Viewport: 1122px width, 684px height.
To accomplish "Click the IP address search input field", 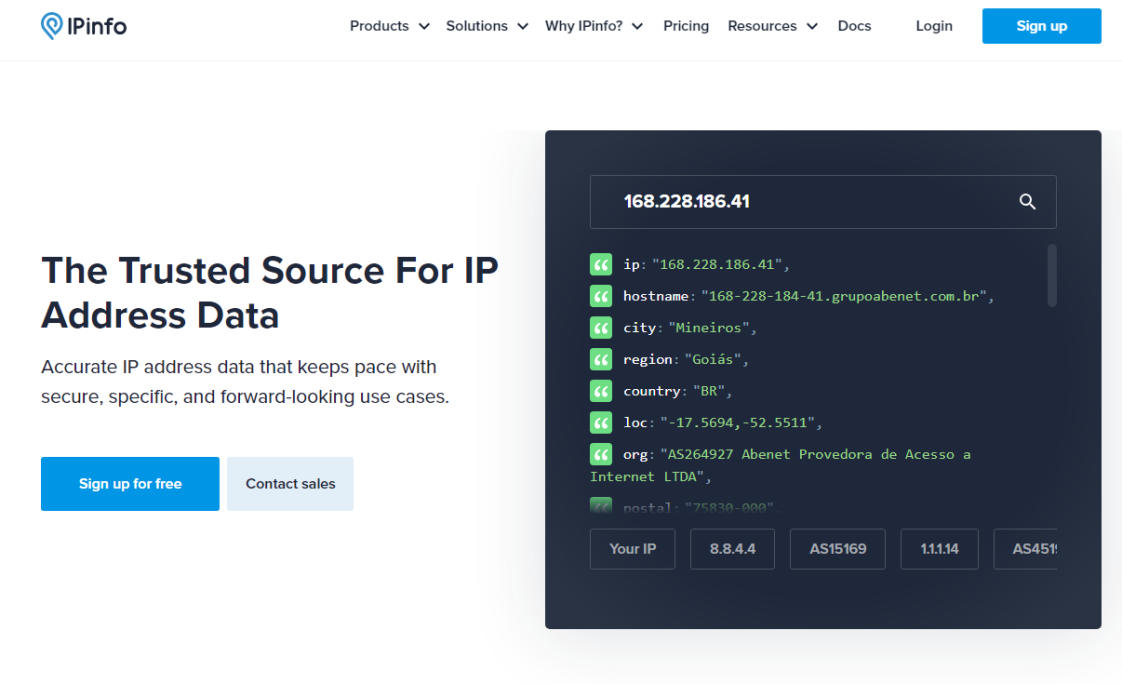I will click(x=800, y=201).
